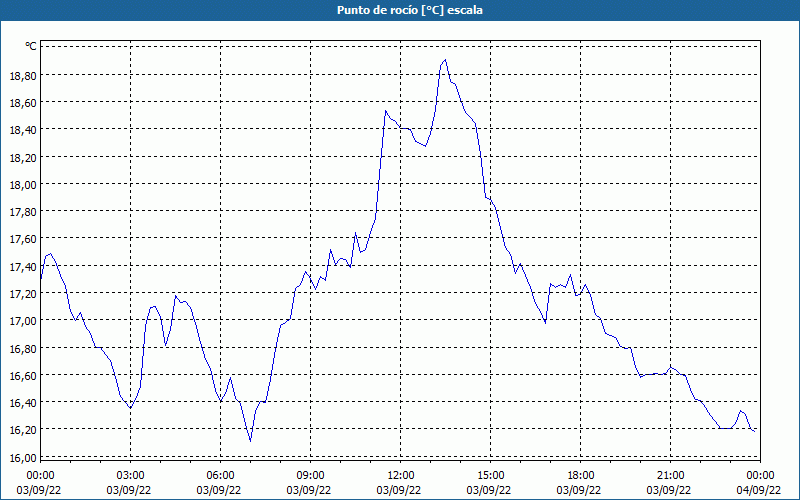The height and width of the screenshot is (500, 800).
Task: Select the 18,80 y-axis value
Action: point(23,76)
